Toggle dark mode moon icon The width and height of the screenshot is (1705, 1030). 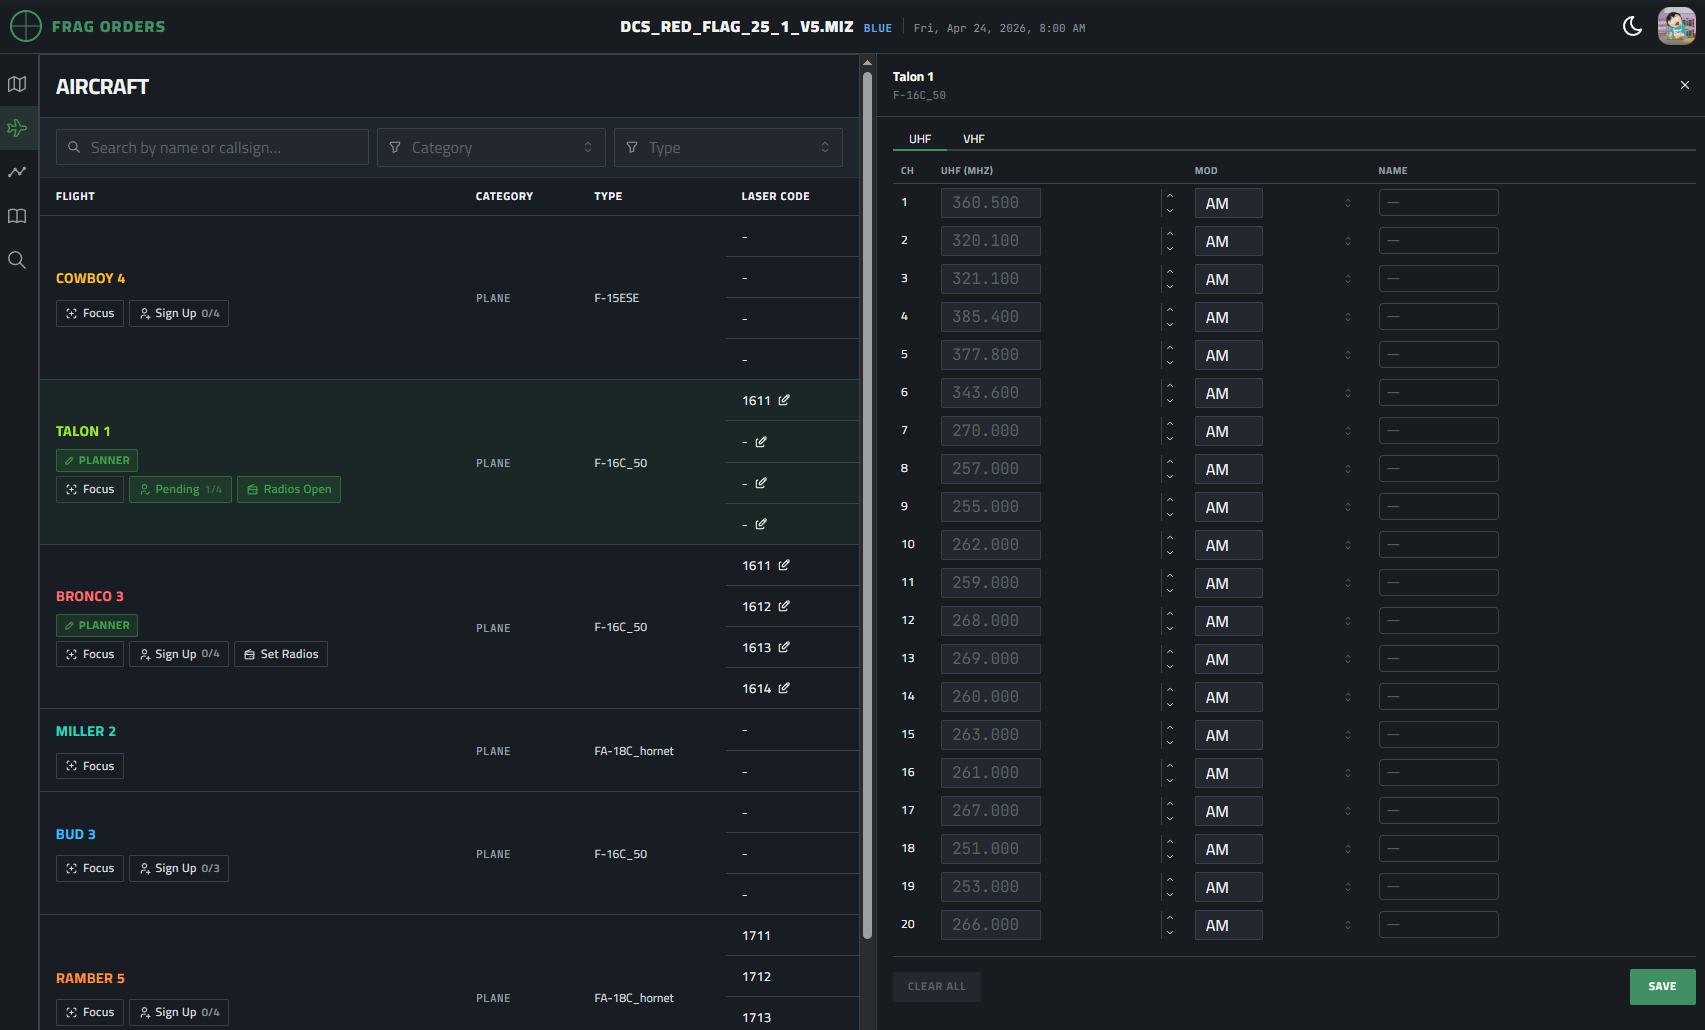click(1632, 26)
